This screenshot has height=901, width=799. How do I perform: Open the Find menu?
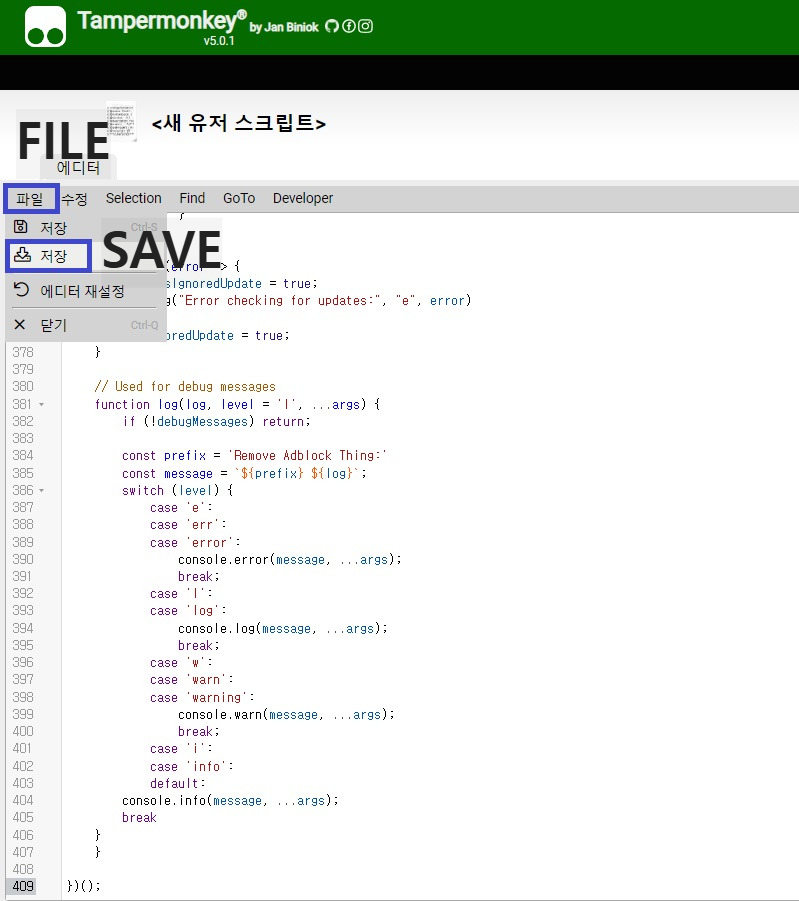point(192,198)
